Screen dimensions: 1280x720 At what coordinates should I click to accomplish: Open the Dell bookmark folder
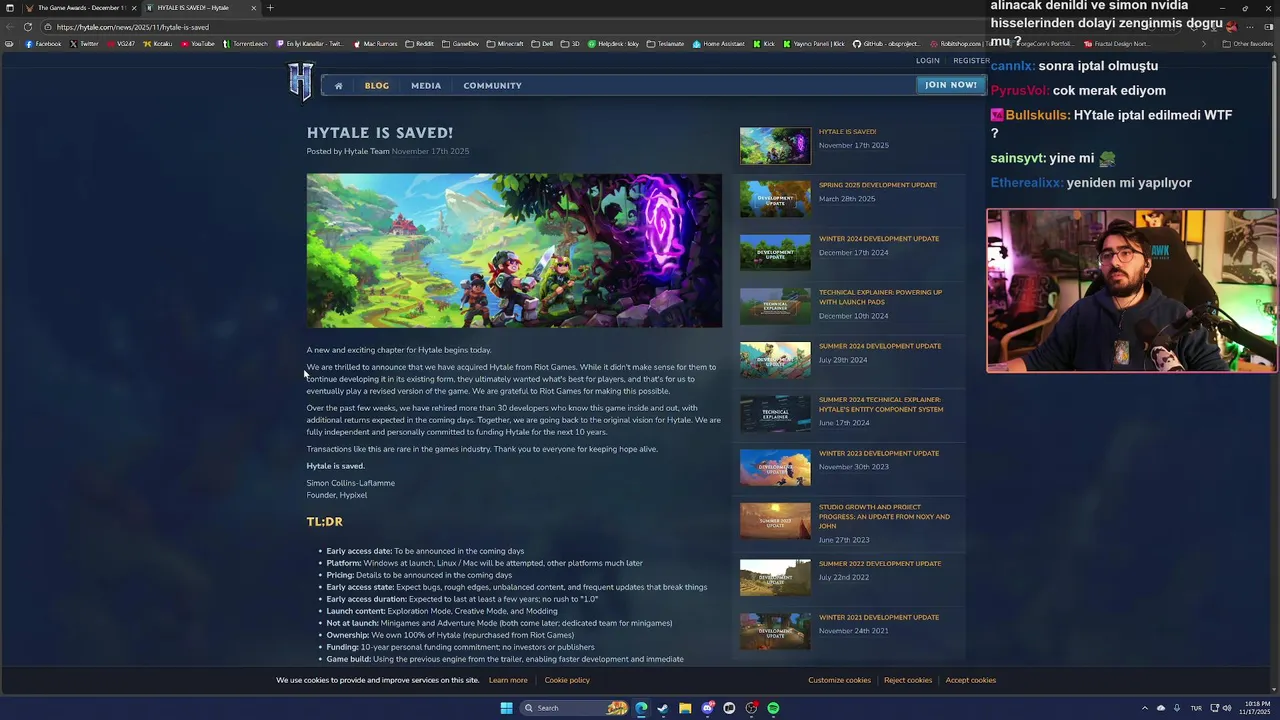click(x=542, y=44)
